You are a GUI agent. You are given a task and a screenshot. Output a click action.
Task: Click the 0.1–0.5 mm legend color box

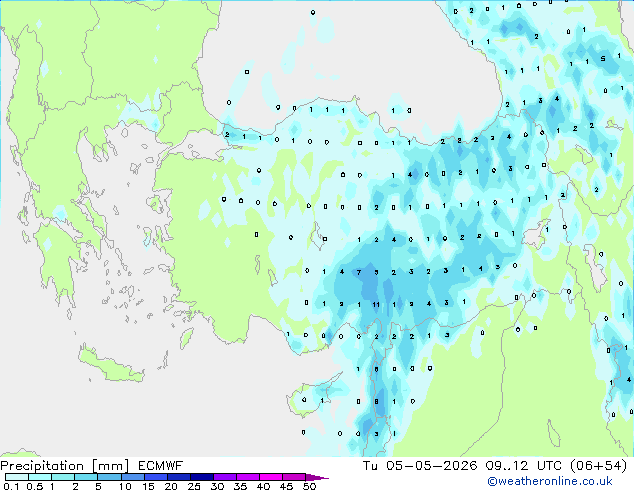[17, 477]
